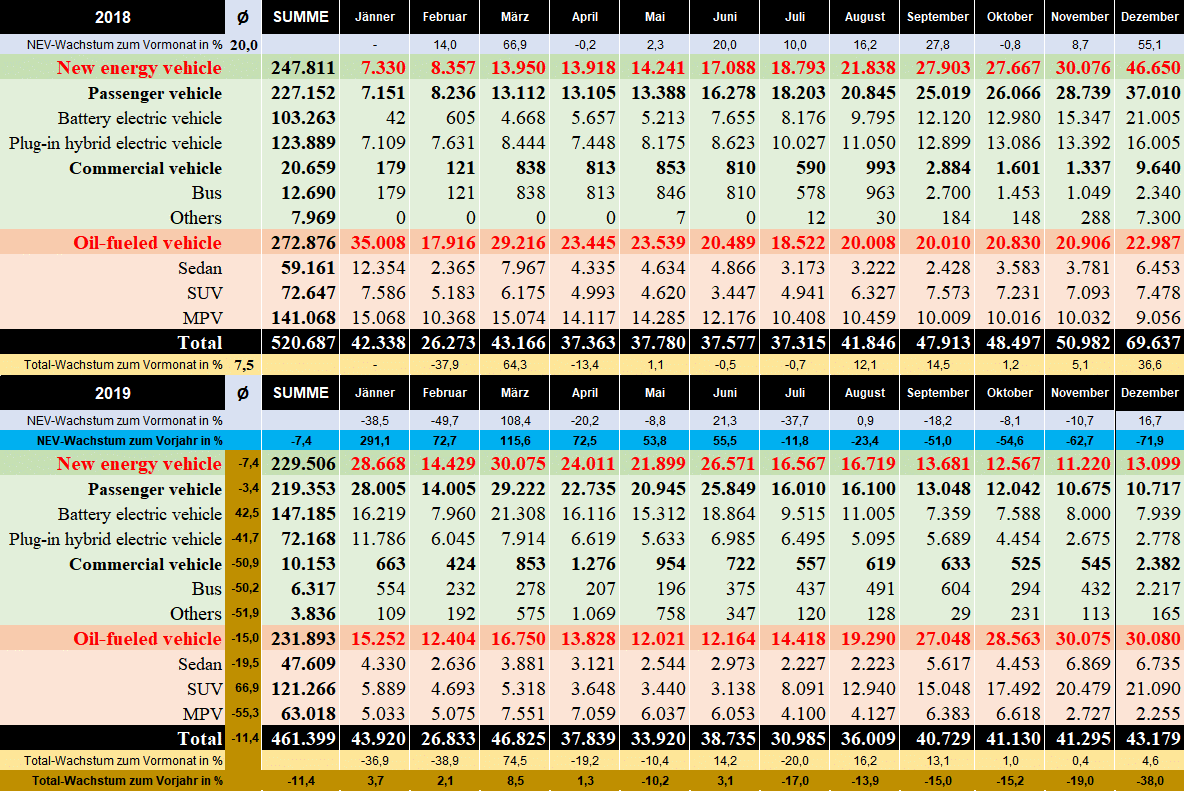Click the Sedan sum cell 59.161
The width and height of the screenshot is (1184, 791).
[x=308, y=268]
